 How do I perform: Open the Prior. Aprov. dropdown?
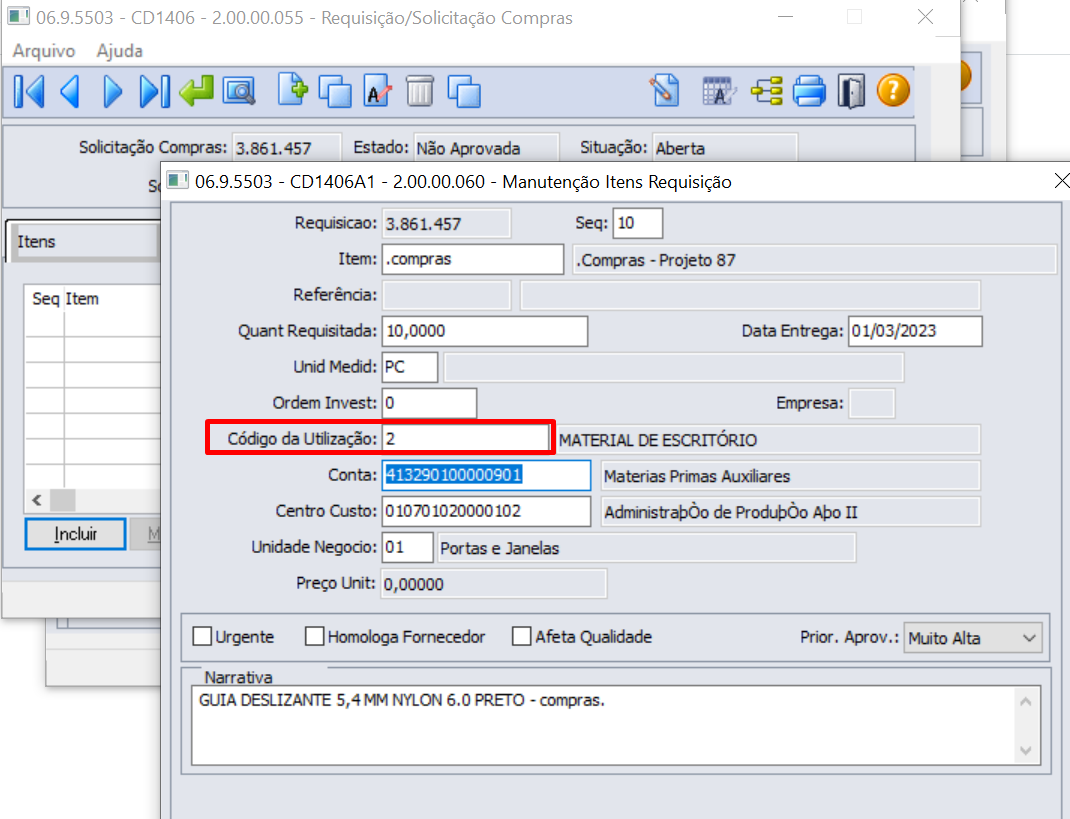point(1032,637)
